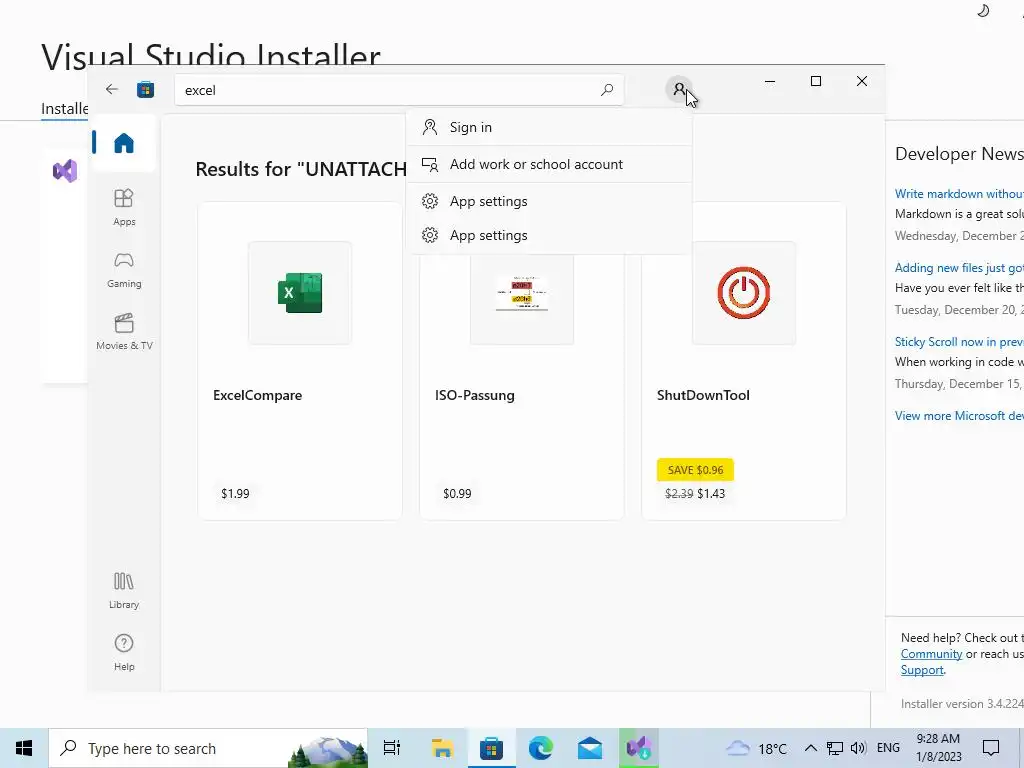Expand hidden system tray icons chevron

click(x=810, y=748)
